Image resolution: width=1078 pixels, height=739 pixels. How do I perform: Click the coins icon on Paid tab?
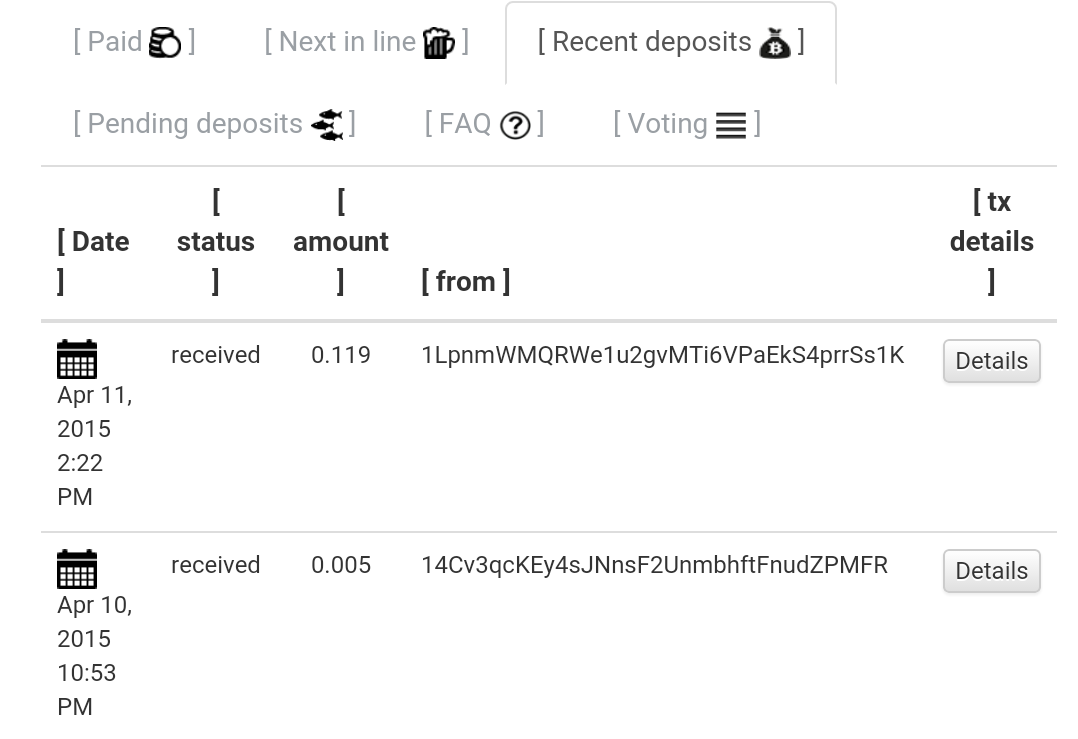(x=165, y=43)
